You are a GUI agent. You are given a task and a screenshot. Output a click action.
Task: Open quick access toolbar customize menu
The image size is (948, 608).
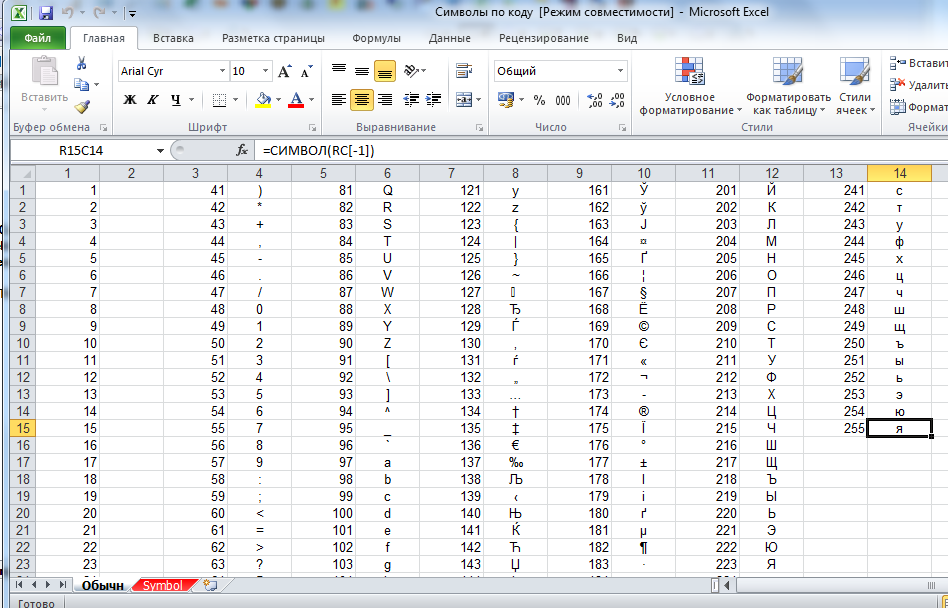coord(132,13)
